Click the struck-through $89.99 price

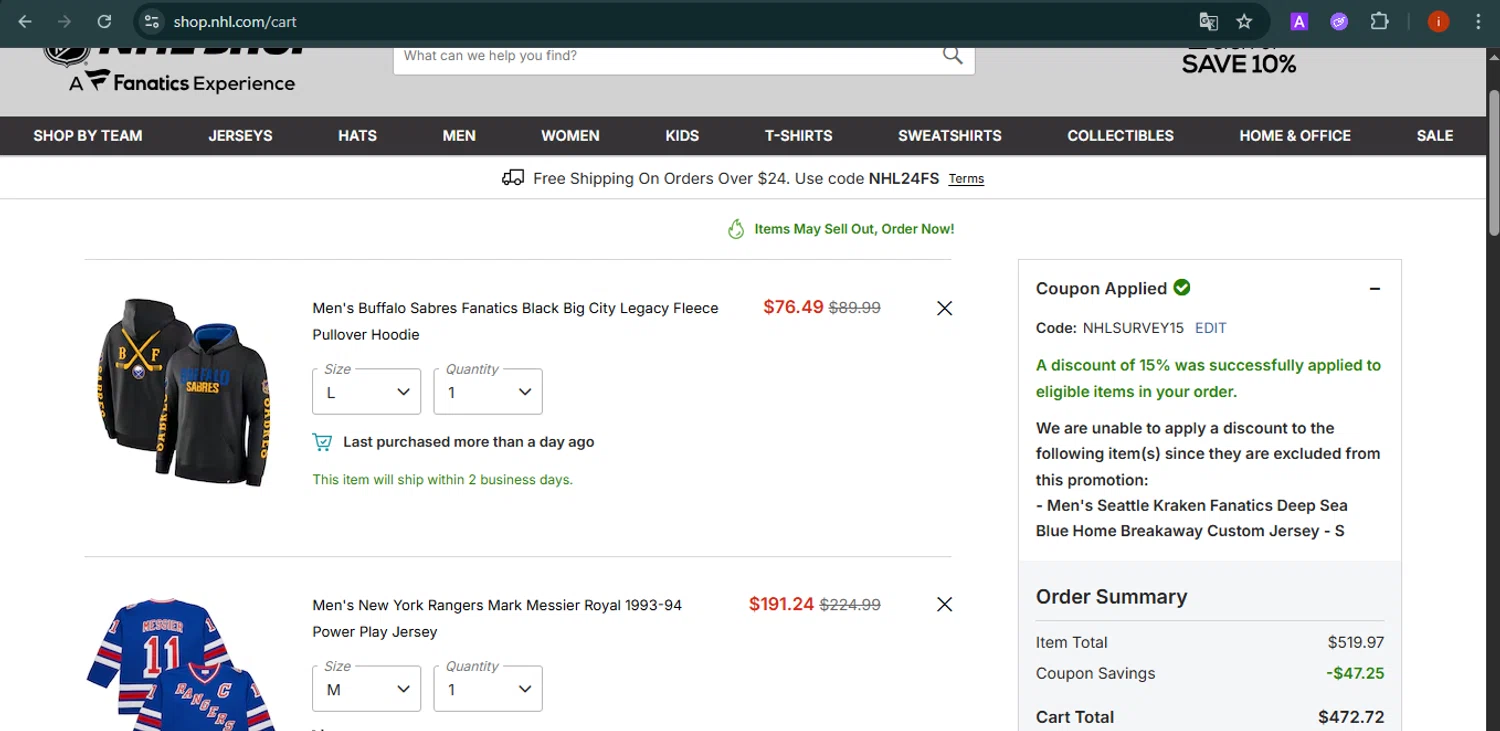coord(855,308)
